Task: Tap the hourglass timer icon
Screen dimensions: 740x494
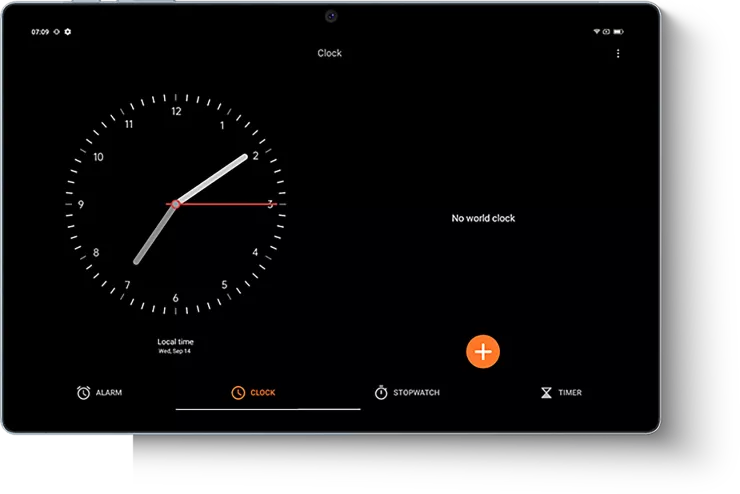Action: [546, 393]
